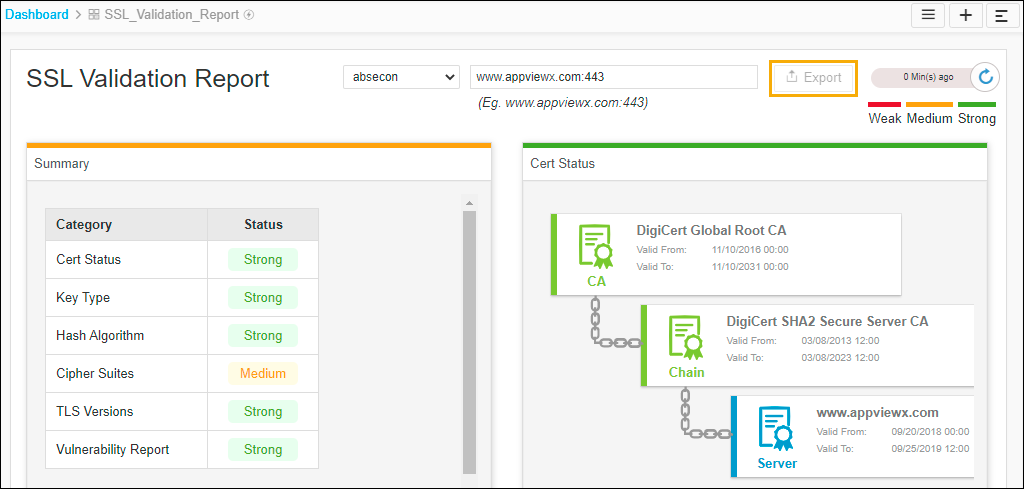Click the 11/10/2016 00:00 Valid From date
1024x489 pixels.
pyautogui.click(x=750, y=249)
